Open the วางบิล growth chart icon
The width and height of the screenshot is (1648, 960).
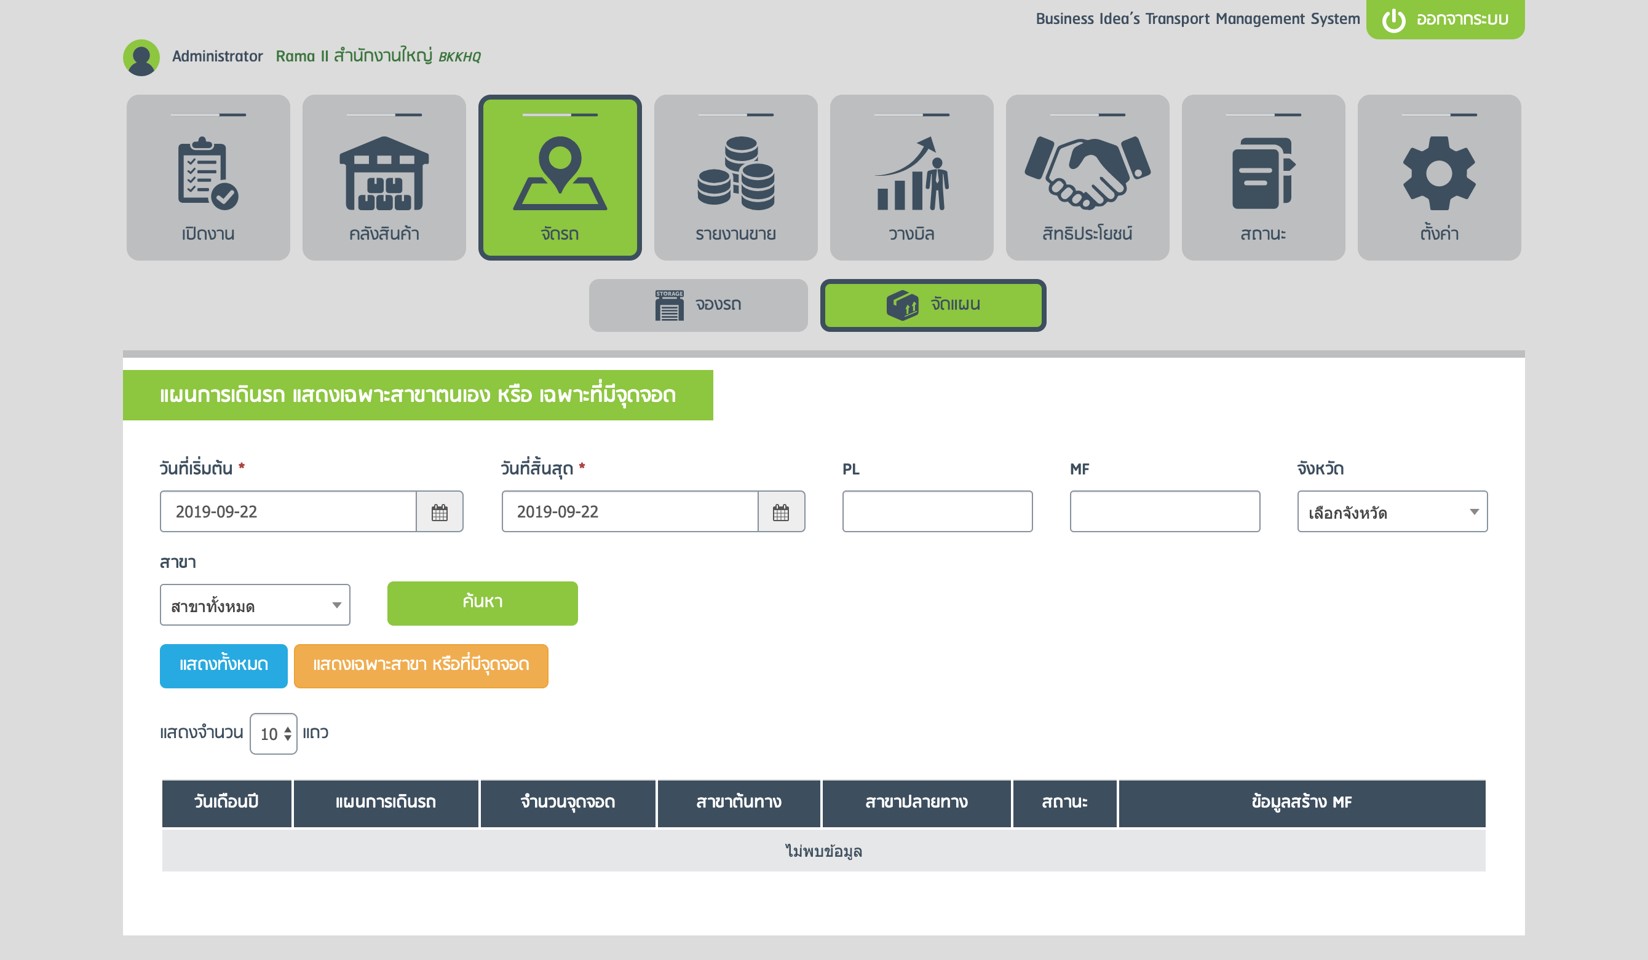[912, 174]
